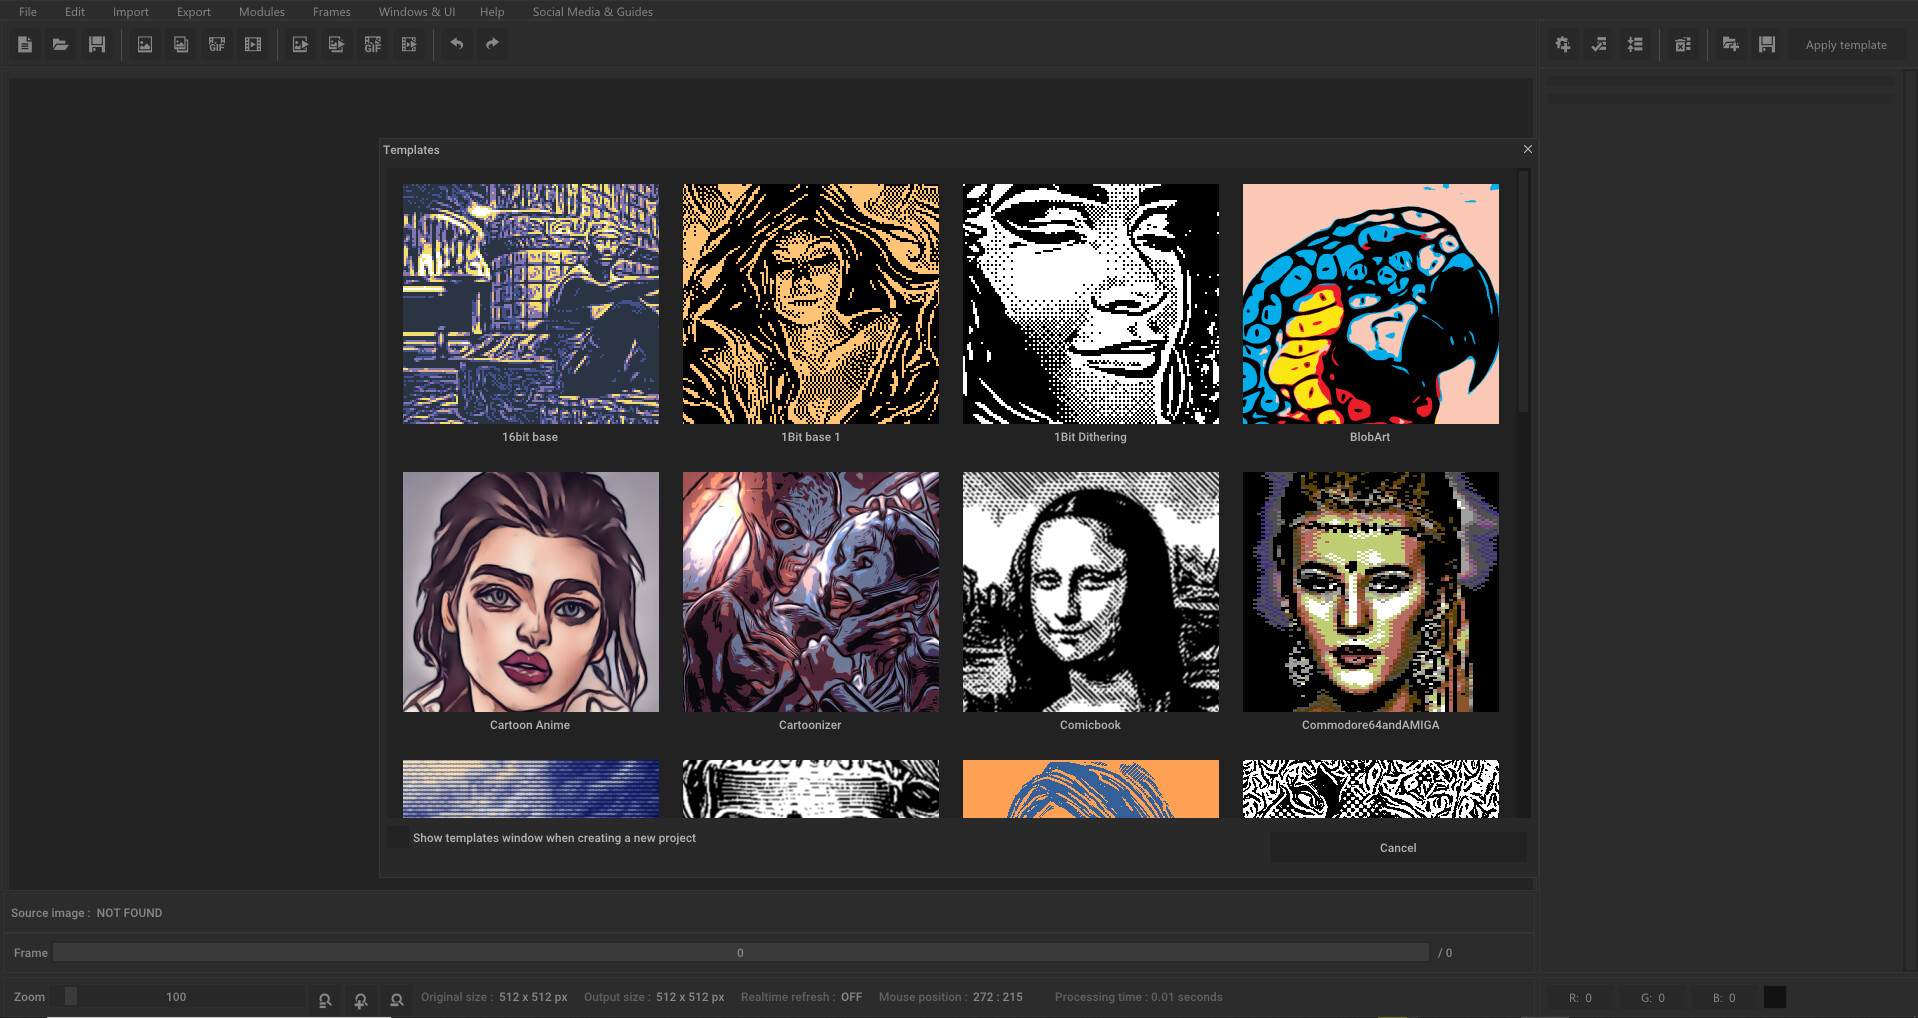The image size is (1918, 1018).
Task: Click the export single image icon
Action: [x=300, y=45]
